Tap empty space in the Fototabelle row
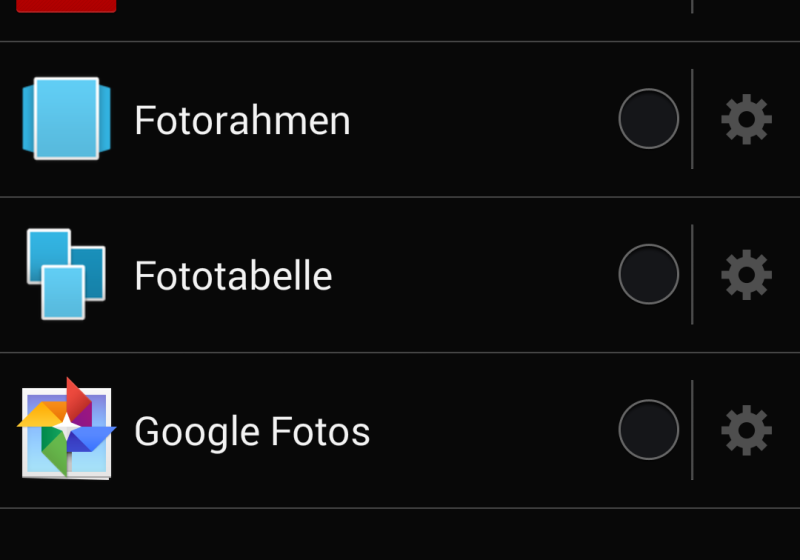 point(480,274)
